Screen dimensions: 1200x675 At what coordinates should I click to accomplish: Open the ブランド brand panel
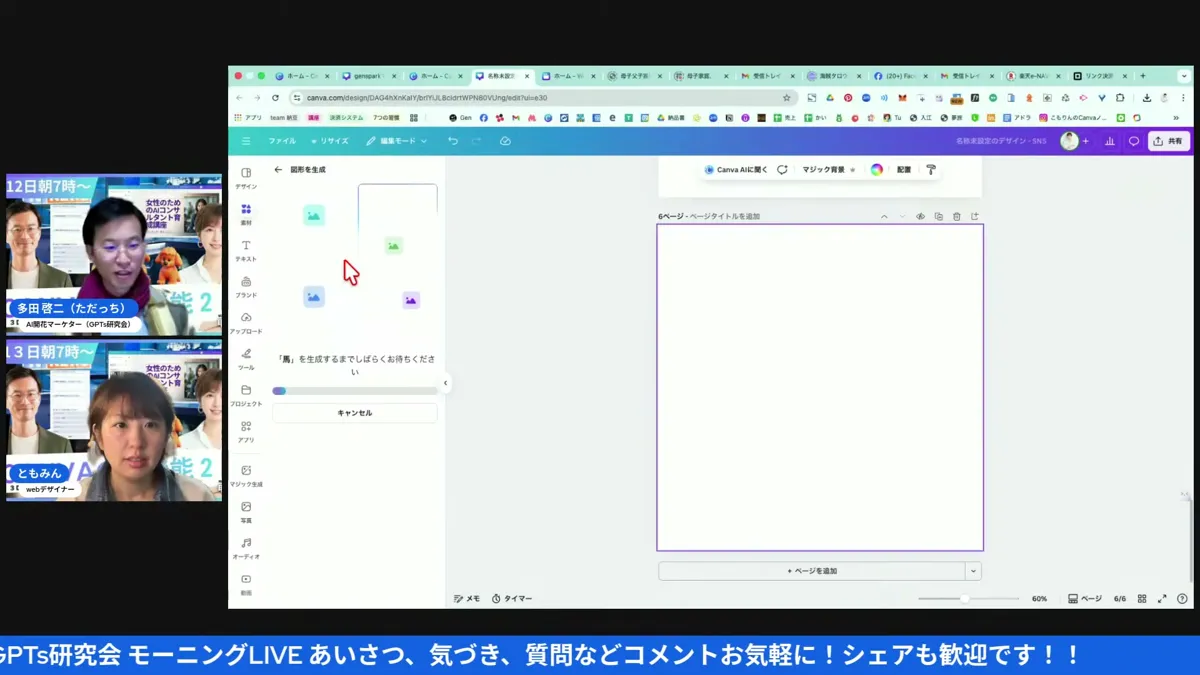click(246, 287)
